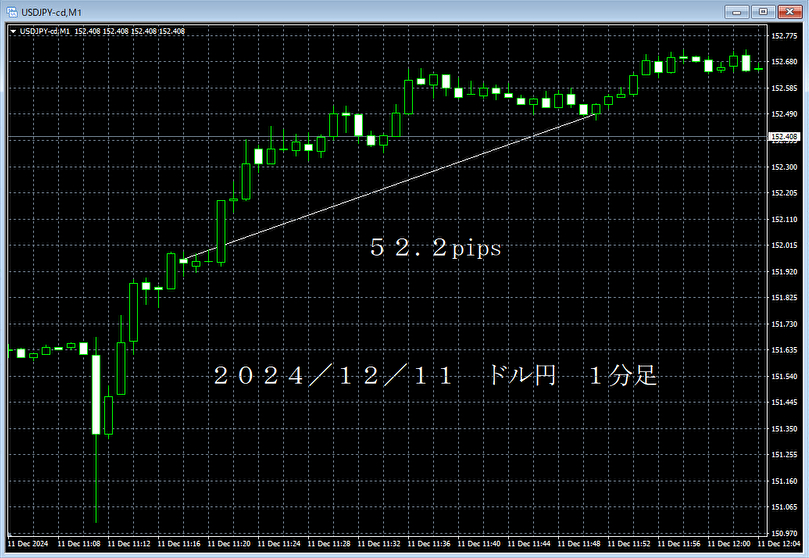
Task: Close the USDJPY-cd,M1 chart window
Action: (789, 12)
